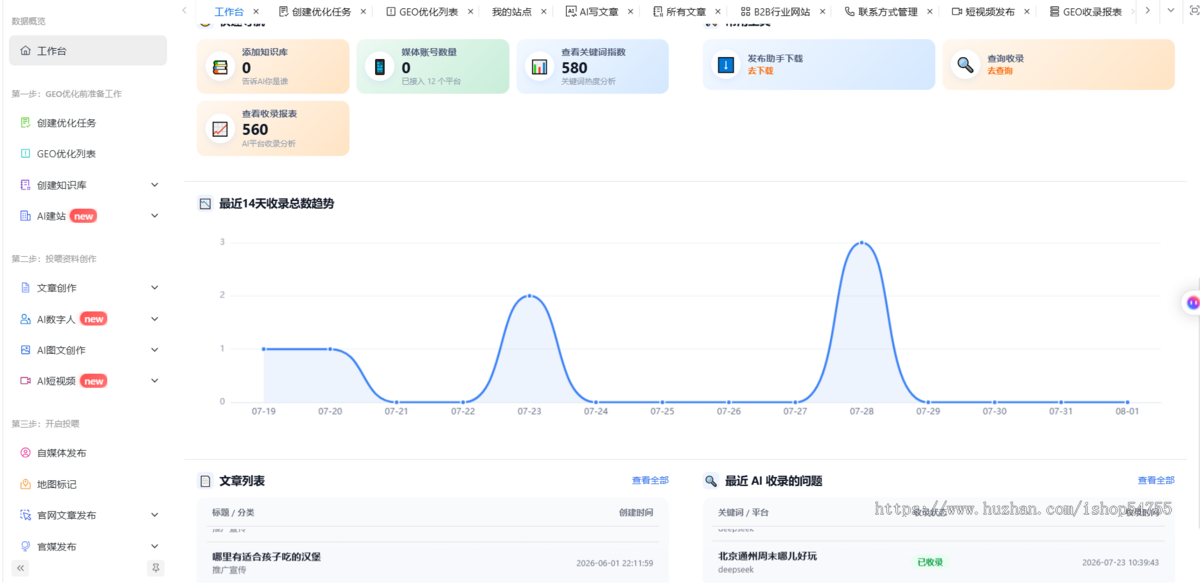The height and width of the screenshot is (583, 1200).
Task: Click the 07-19 chart data point
Action: [264, 349]
